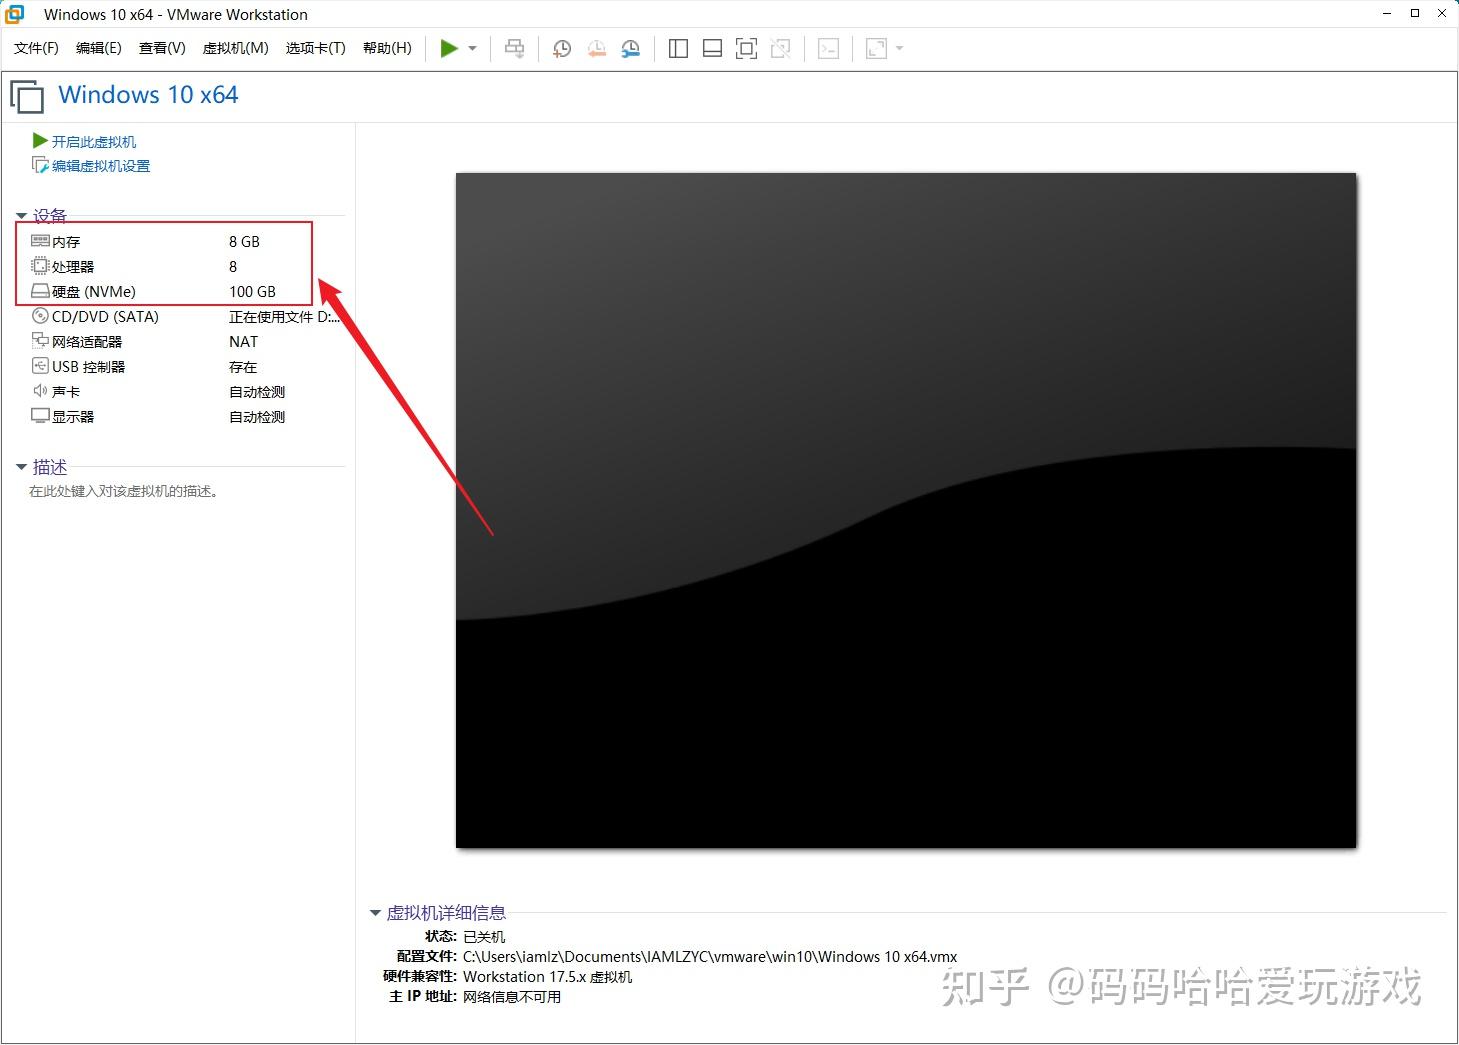Image resolution: width=1459 pixels, height=1045 pixels.
Task: Open the 虚拟机(M) menu
Action: point(235,47)
